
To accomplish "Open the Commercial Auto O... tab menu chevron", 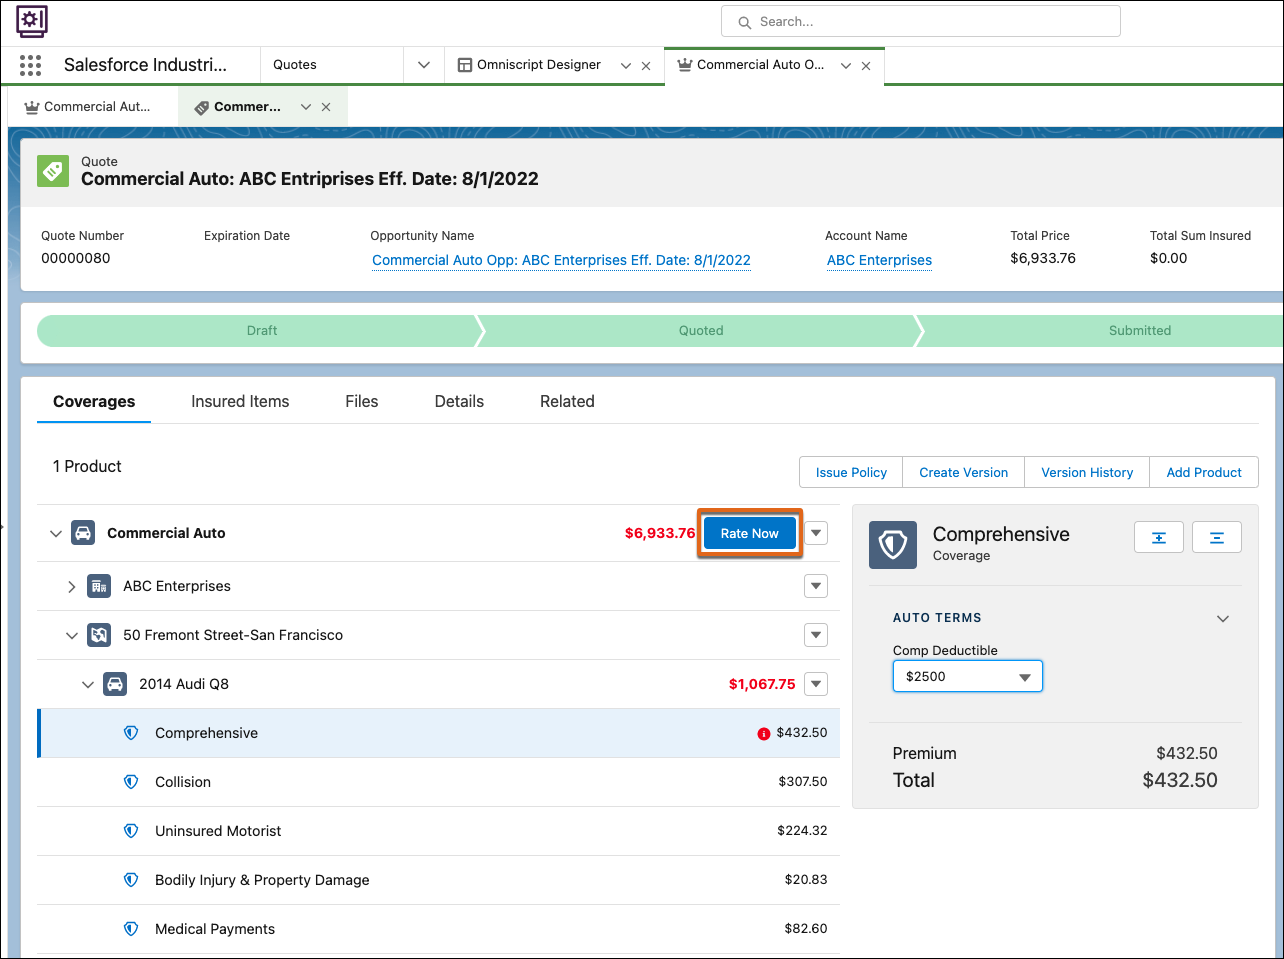I will tap(846, 66).
